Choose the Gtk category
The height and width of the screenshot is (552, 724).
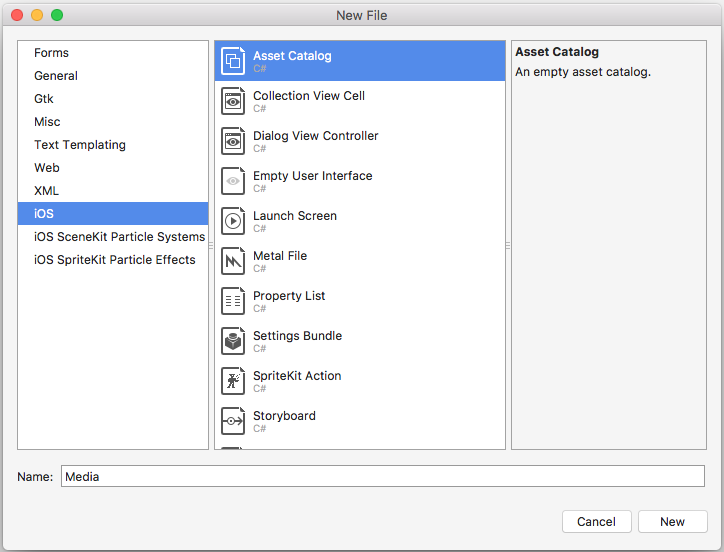pyautogui.click(x=113, y=99)
